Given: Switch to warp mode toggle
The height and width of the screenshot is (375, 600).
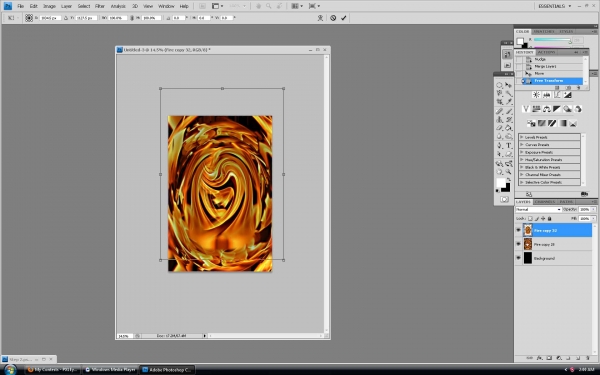Looking at the screenshot, I should (320, 18).
